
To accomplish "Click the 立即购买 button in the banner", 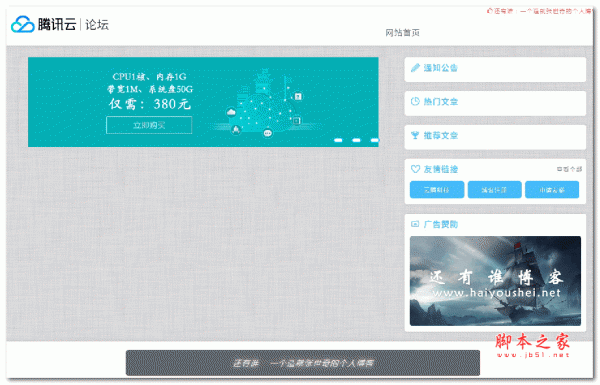I will click(x=149, y=125).
